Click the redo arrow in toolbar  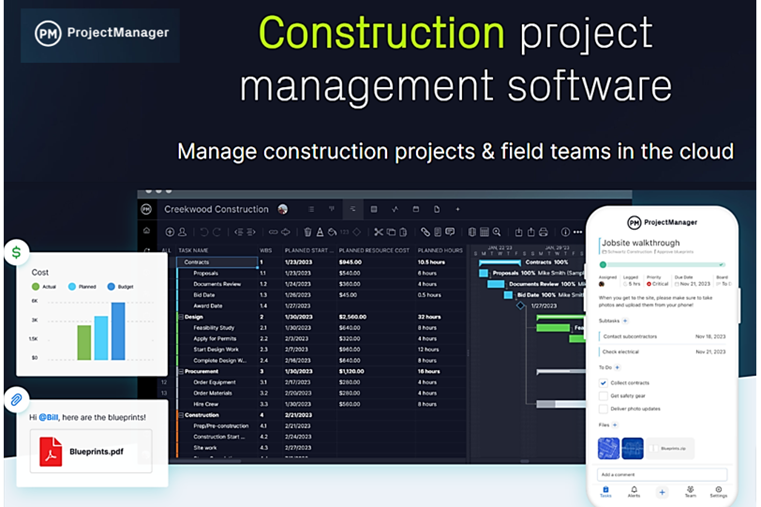(216, 232)
